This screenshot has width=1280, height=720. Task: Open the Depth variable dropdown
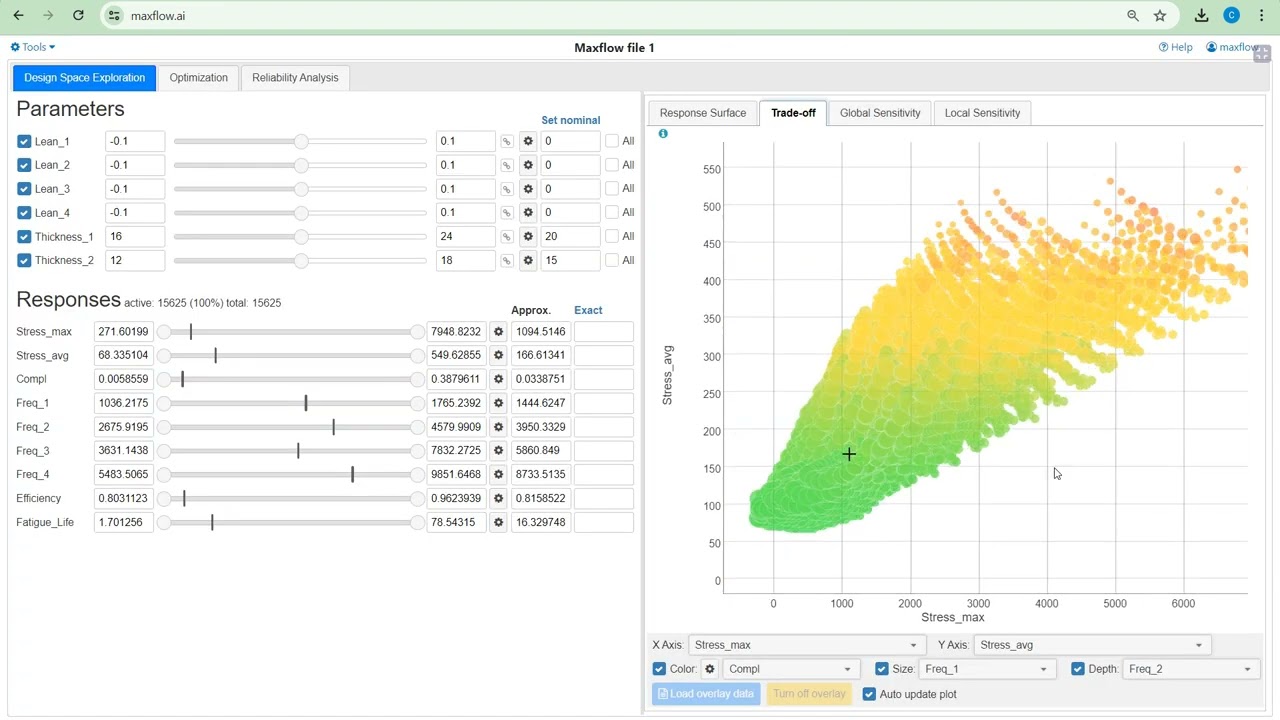[1190, 669]
